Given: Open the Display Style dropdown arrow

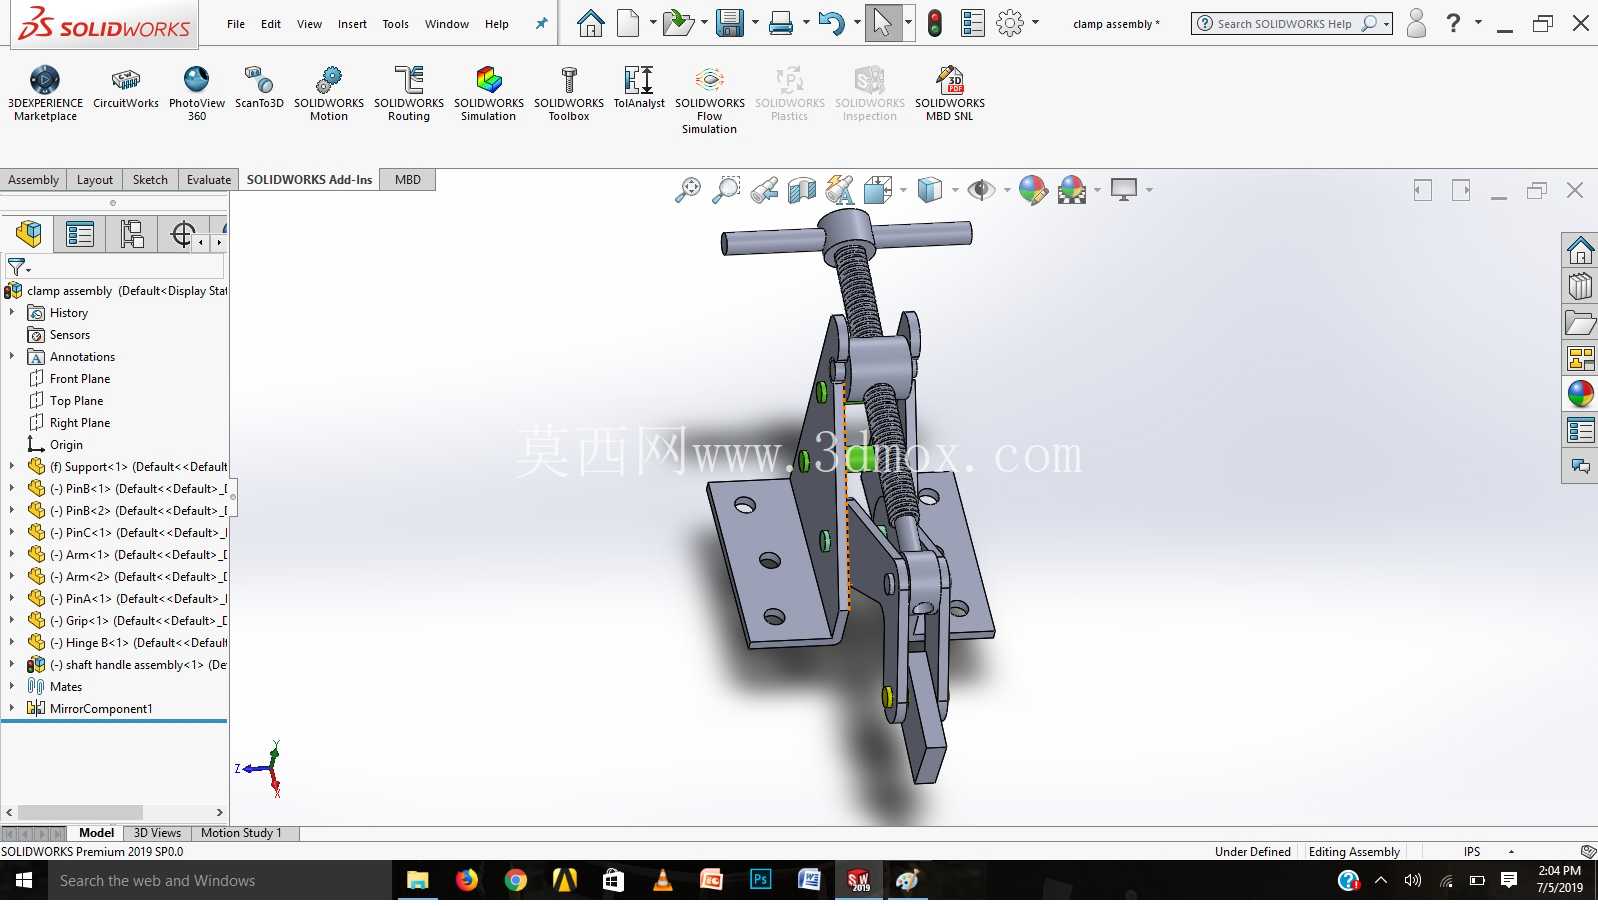Looking at the screenshot, I should pyautogui.click(x=955, y=190).
